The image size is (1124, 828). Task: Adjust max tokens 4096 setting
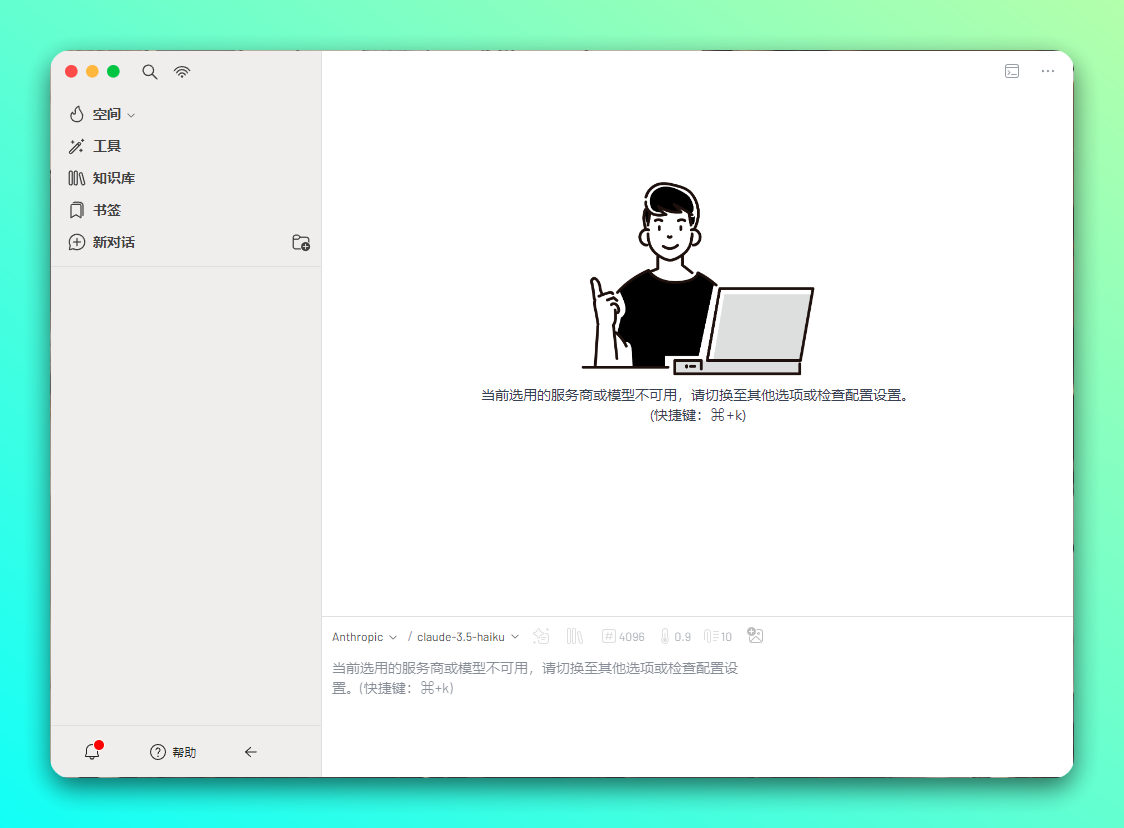[623, 637]
